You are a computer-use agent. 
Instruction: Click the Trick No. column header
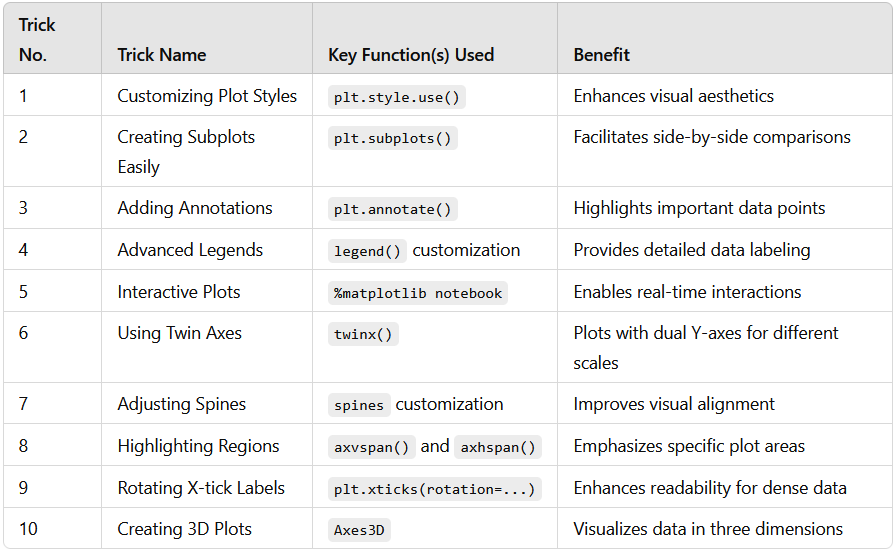click(37, 40)
